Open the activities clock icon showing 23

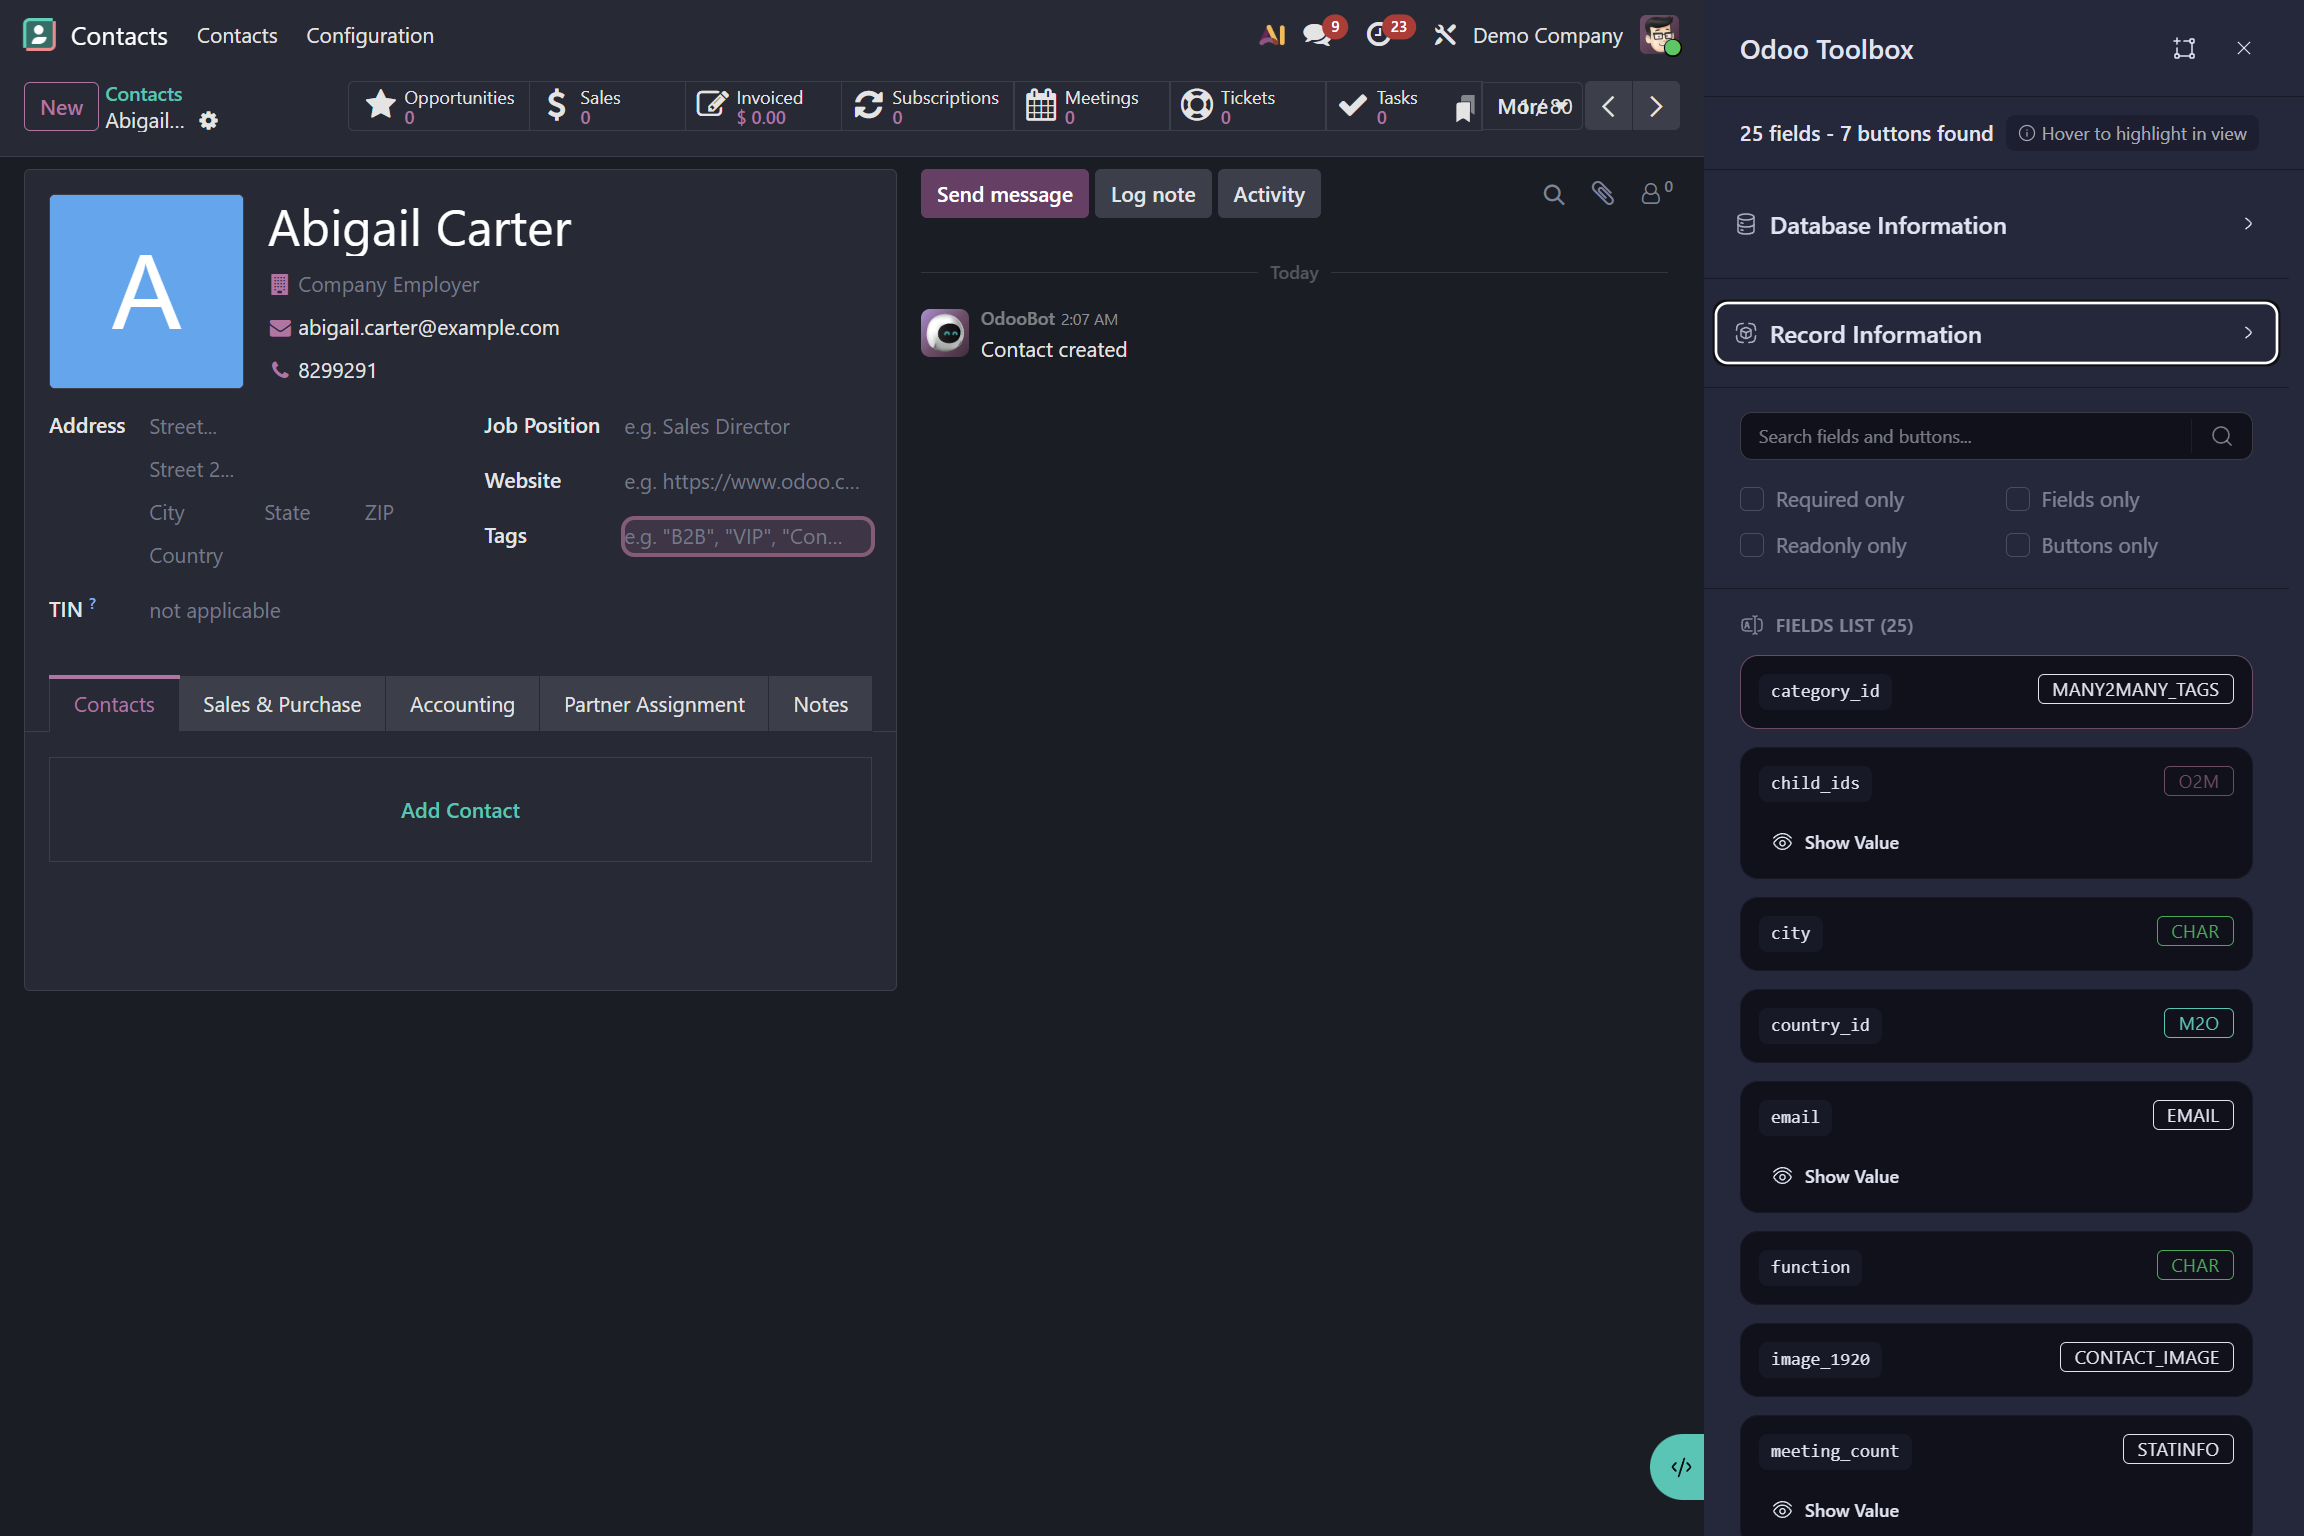(x=1381, y=33)
